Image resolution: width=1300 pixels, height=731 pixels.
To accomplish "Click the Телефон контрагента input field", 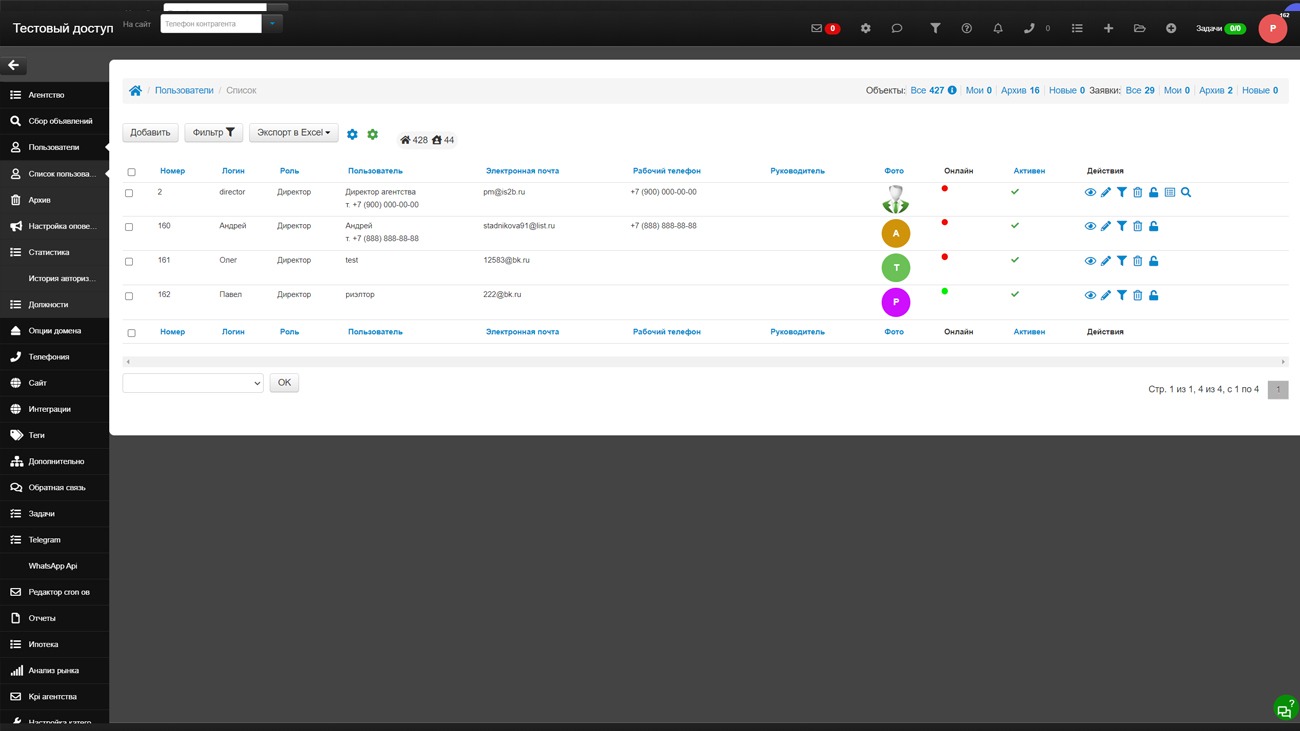I will click(x=211, y=24).
